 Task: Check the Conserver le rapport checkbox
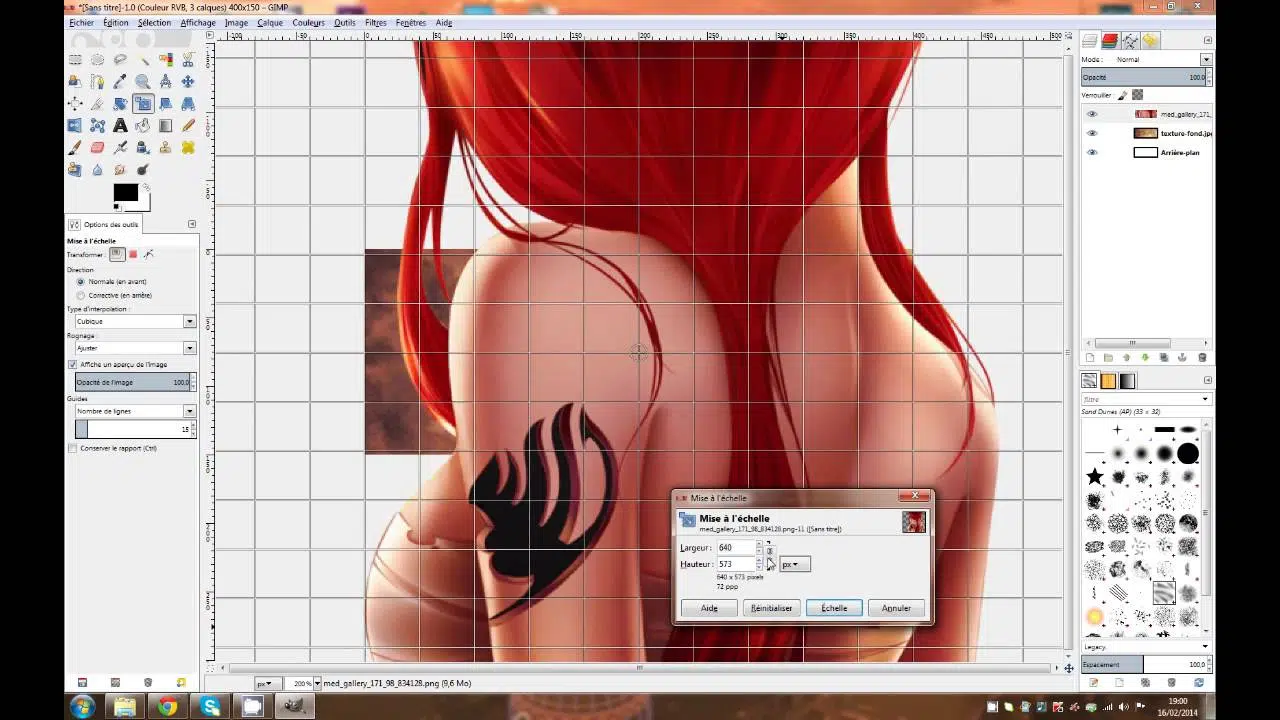click(x=72, y=448)
